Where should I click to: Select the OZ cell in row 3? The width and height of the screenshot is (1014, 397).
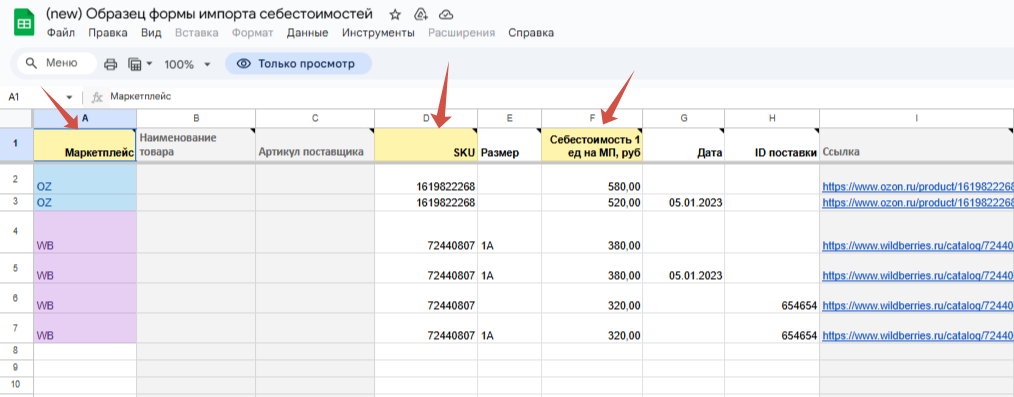pyautogui.click(x=85, y=202)
